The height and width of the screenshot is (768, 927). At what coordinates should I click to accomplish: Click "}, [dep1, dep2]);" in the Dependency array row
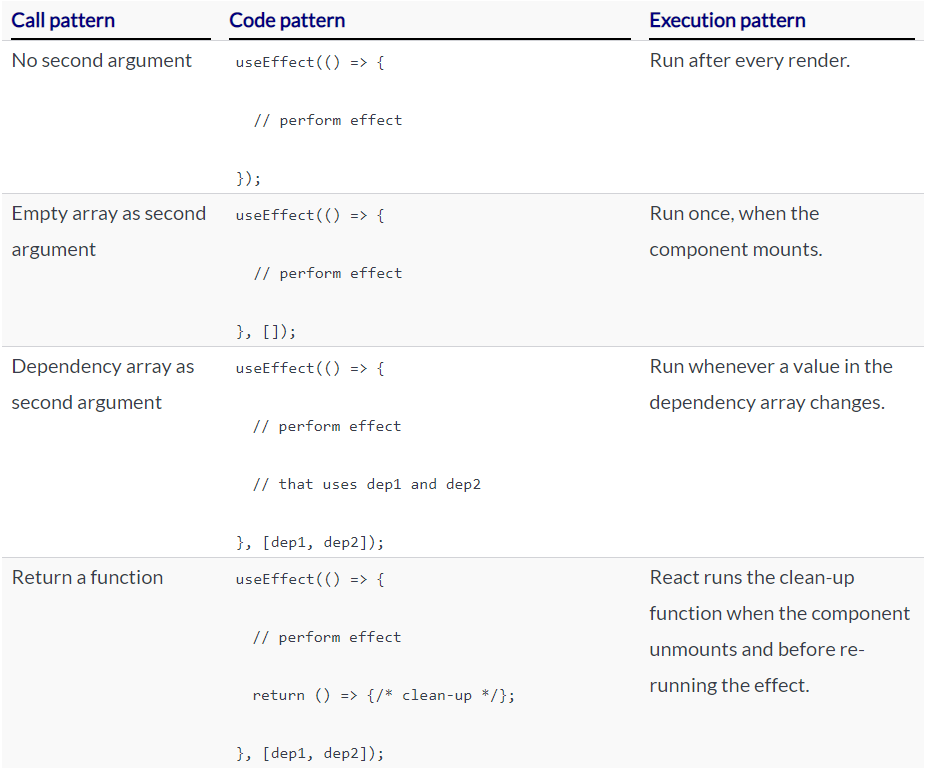(310, 542)
